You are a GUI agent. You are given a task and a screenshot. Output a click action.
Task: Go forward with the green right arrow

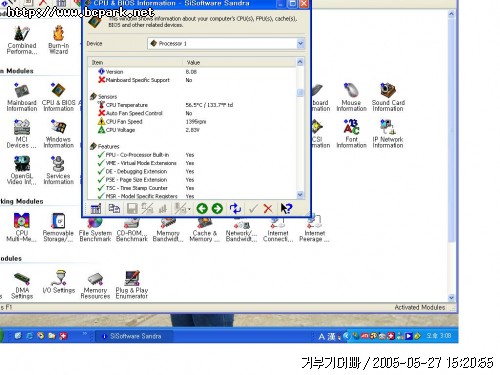click(217, 209)
